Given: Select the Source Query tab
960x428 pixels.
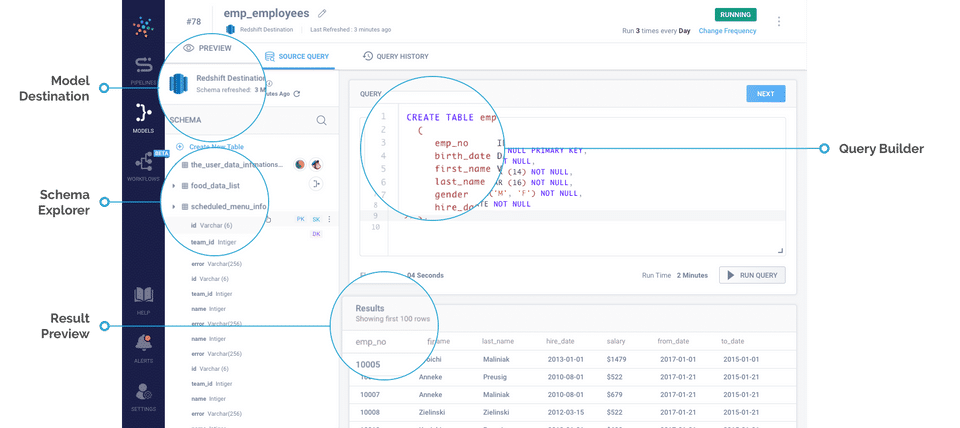Looking at the screenshot, I should [298, 57].
